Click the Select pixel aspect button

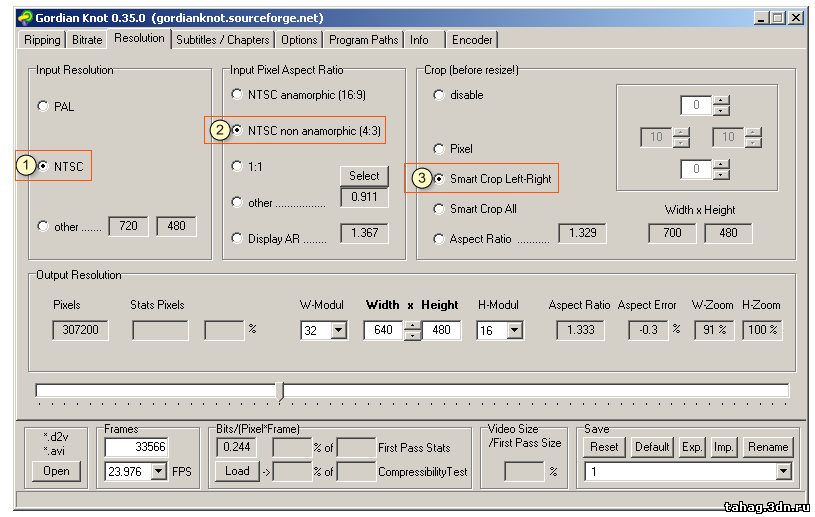pyautogui.click(x=364, y=176)
